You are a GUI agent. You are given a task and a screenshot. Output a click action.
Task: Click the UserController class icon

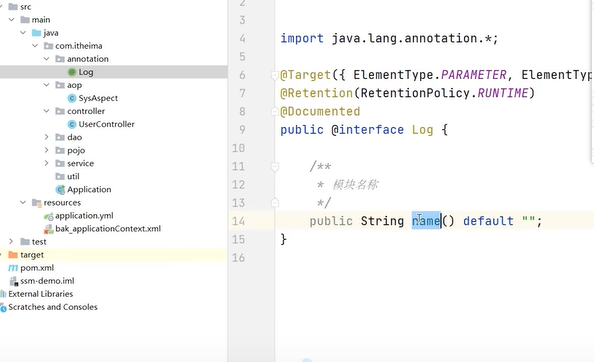pyautogui.click(x=72, y=124)
